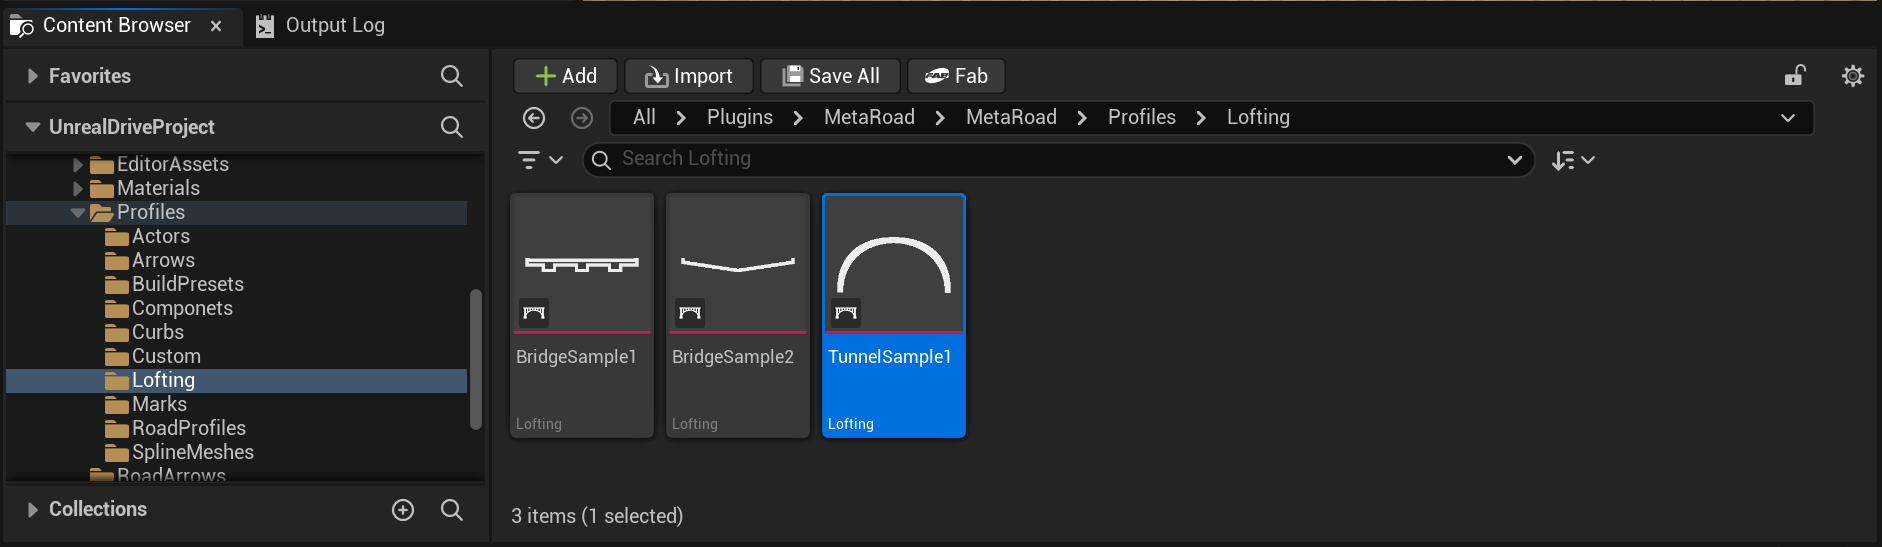Expand the Favorites section
This screenshot has height=547, width=1882.
coord(32,76)
